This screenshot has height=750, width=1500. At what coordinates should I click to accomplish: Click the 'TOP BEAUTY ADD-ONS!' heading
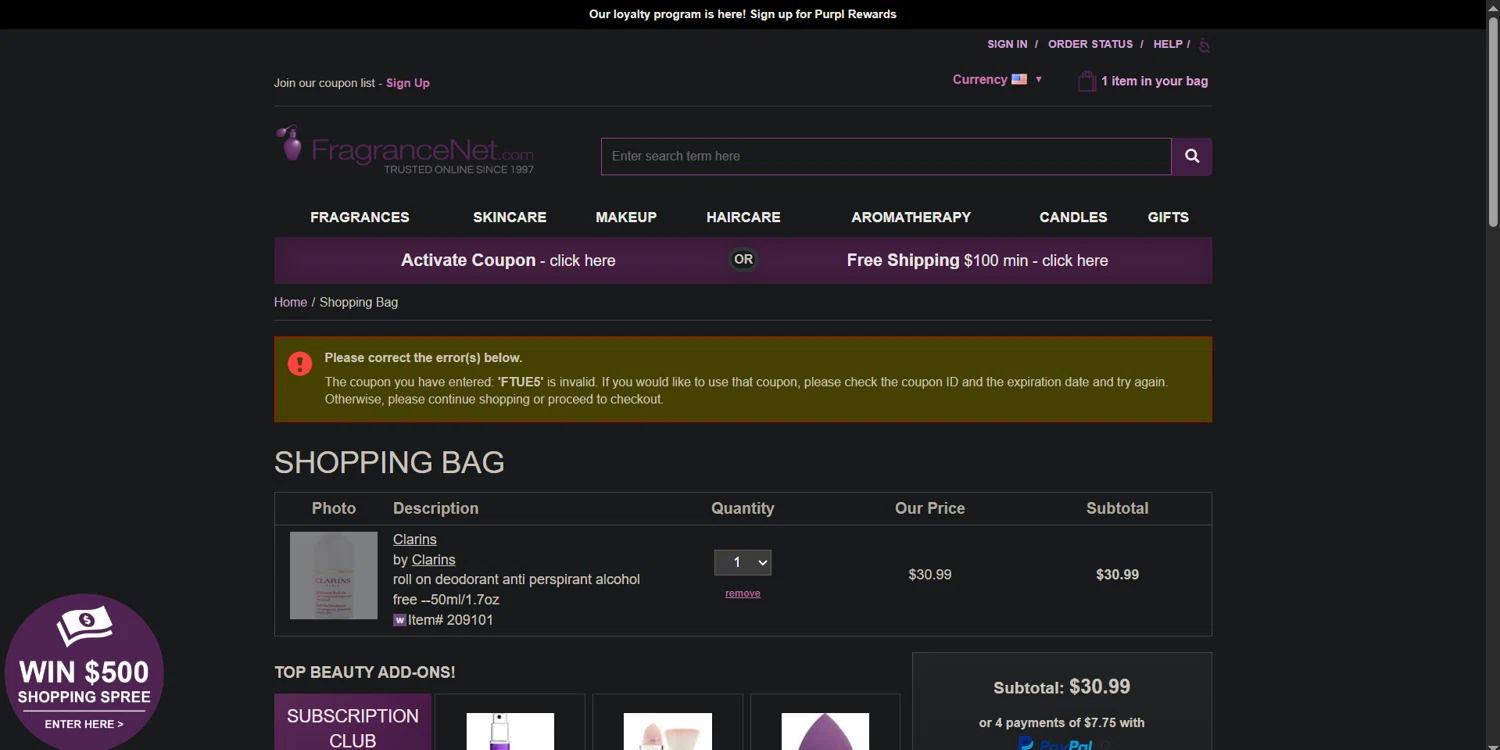coord(365,672)
